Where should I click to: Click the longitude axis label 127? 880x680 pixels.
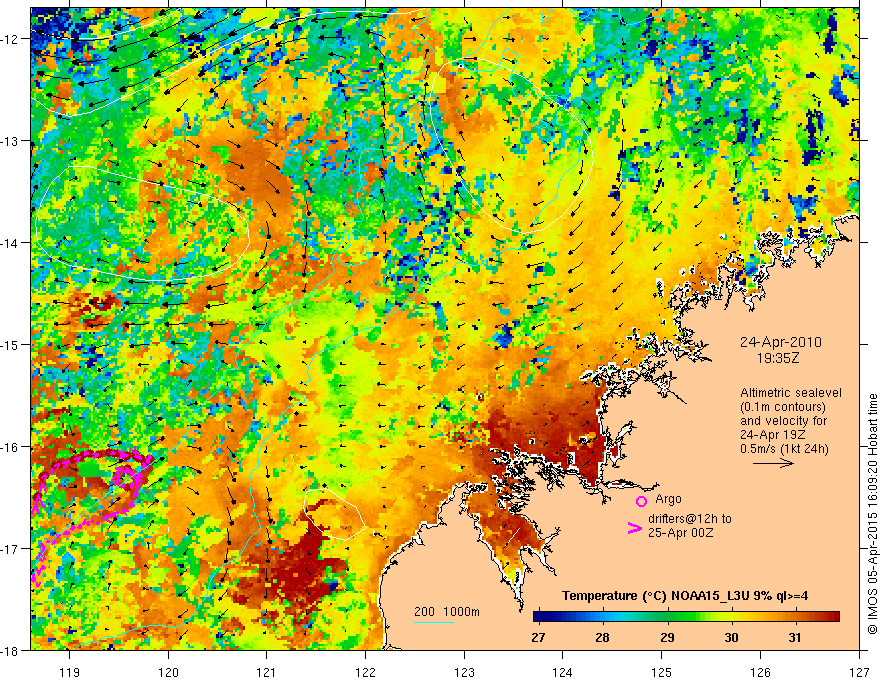859,672
